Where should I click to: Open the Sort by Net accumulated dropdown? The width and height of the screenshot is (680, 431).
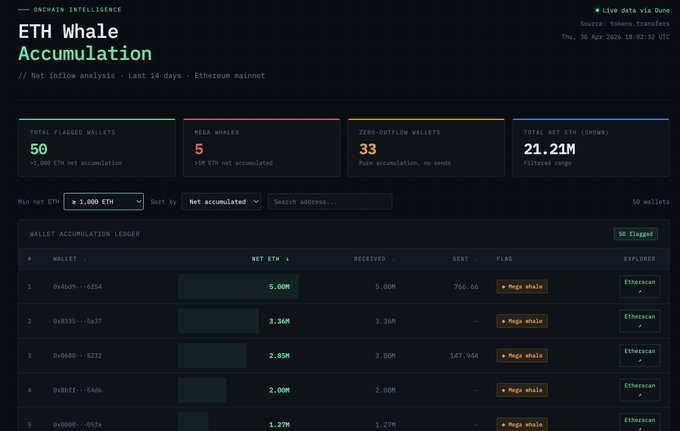click(x=221, y=202)
